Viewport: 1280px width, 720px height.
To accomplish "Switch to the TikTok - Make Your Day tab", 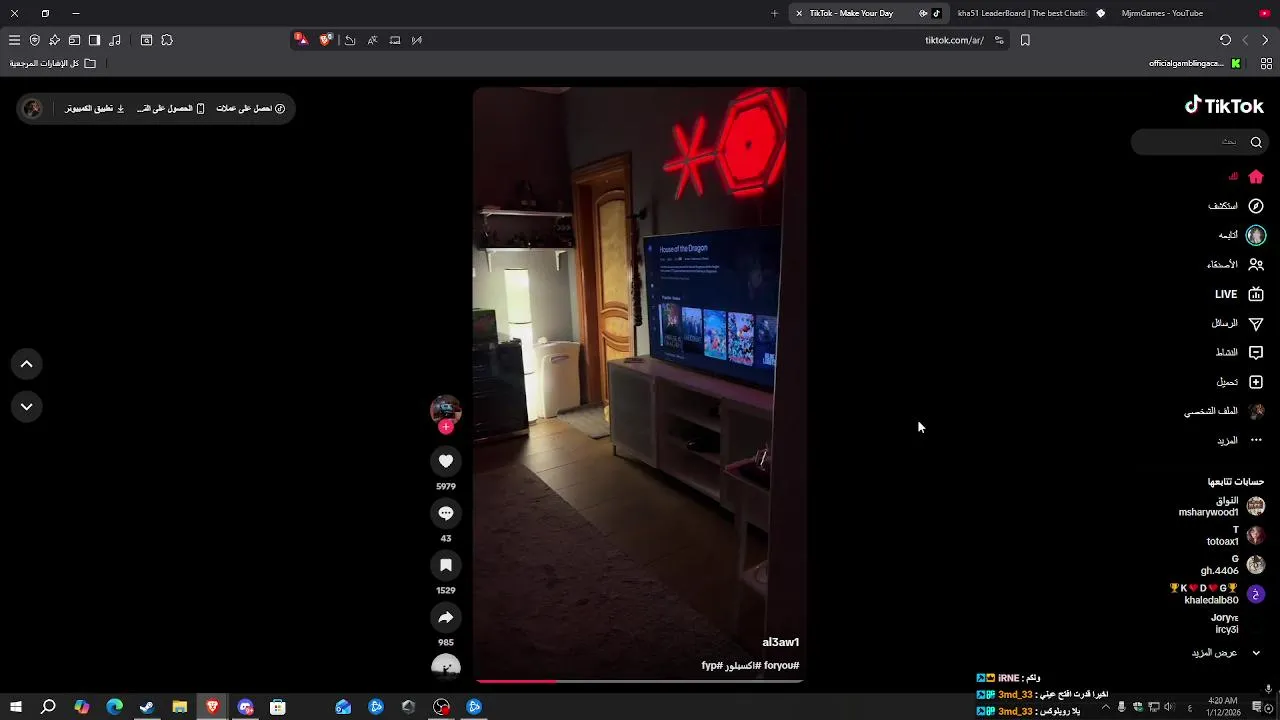I will [x=868, y=13].
